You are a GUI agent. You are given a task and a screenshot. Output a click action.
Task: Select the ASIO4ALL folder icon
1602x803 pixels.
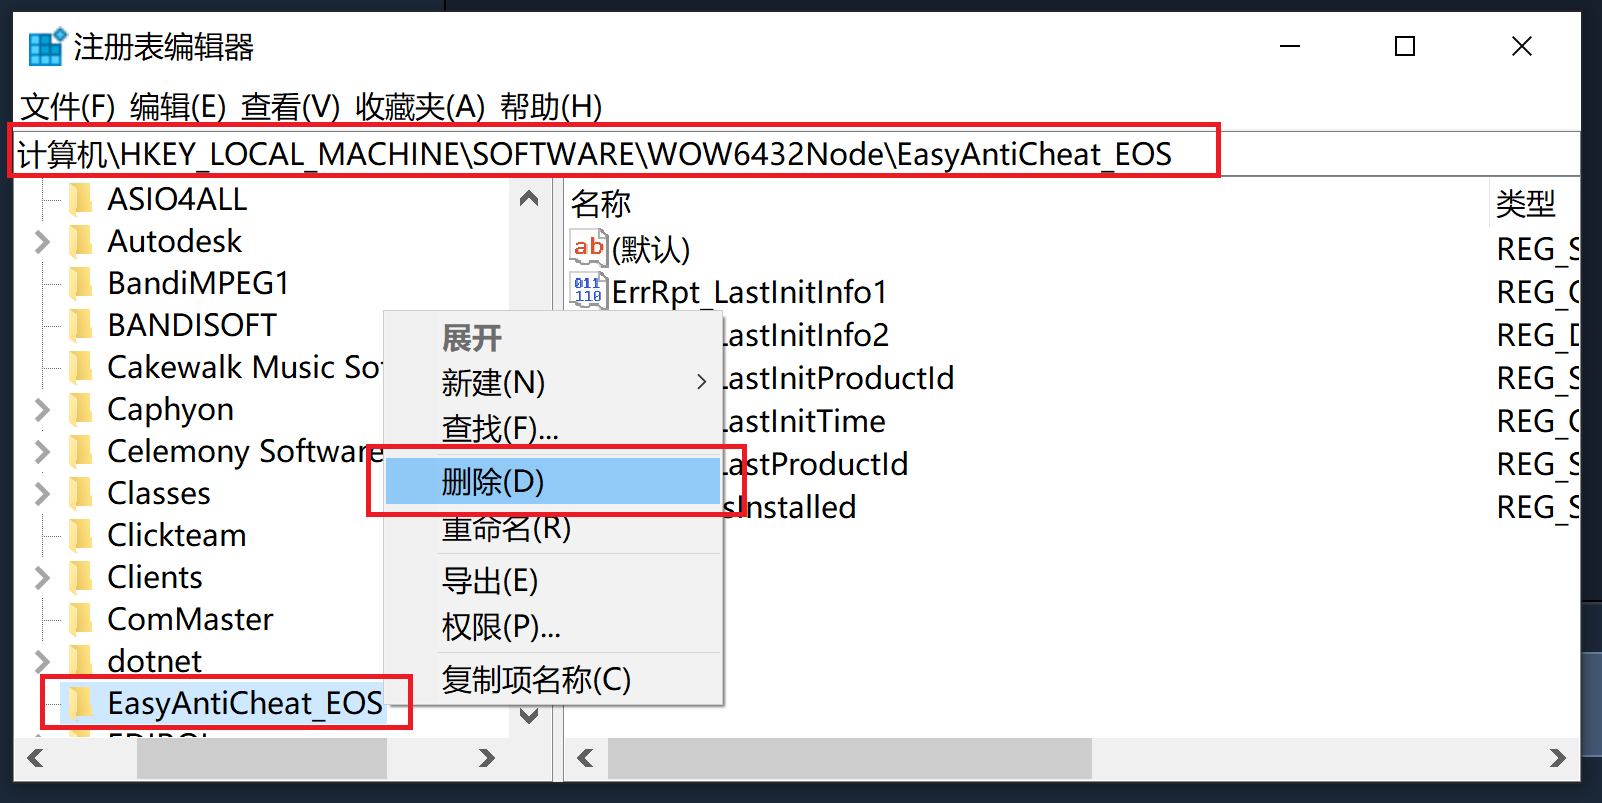click(x=81, y=199)
